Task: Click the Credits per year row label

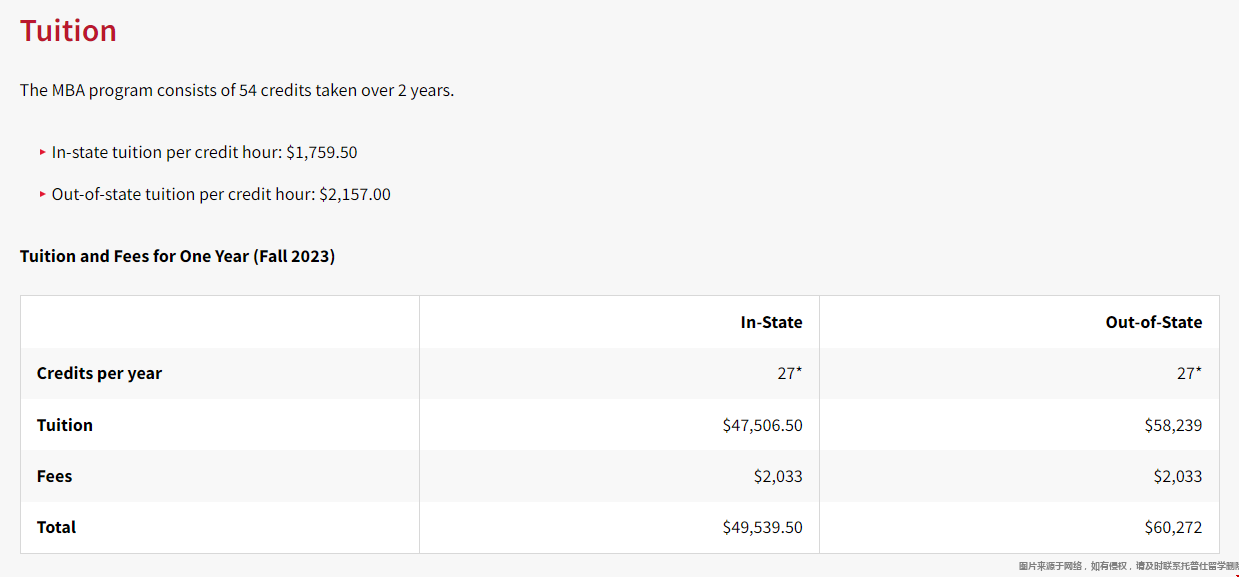Action: [x=99, y=373]
